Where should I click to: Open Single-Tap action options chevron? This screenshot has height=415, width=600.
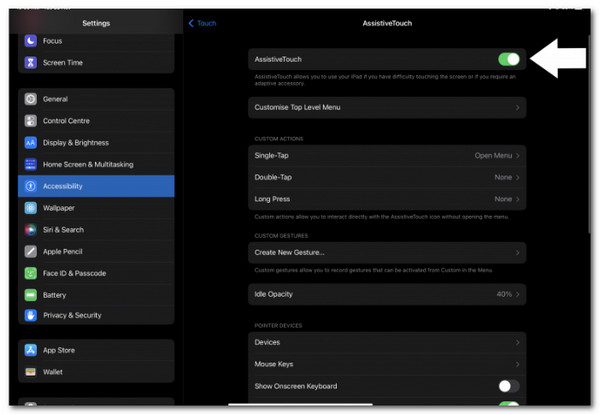[517, 156]
